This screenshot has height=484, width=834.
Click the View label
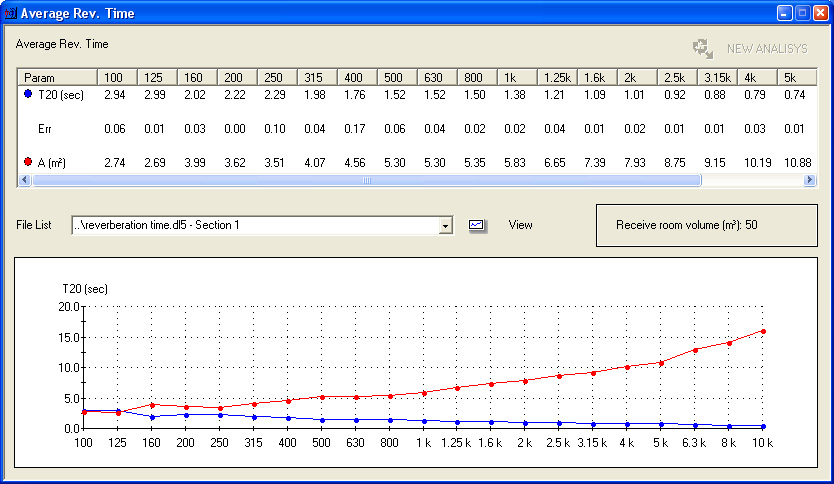click(520, 225)
